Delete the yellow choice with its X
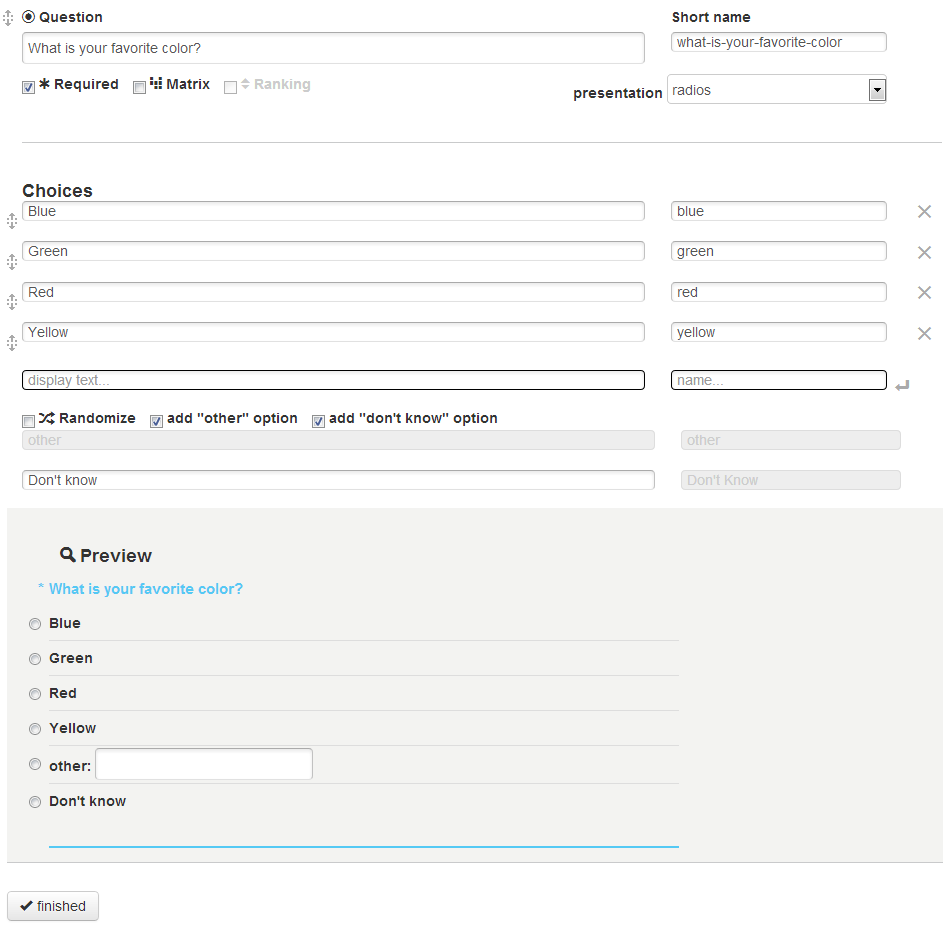 924,333
